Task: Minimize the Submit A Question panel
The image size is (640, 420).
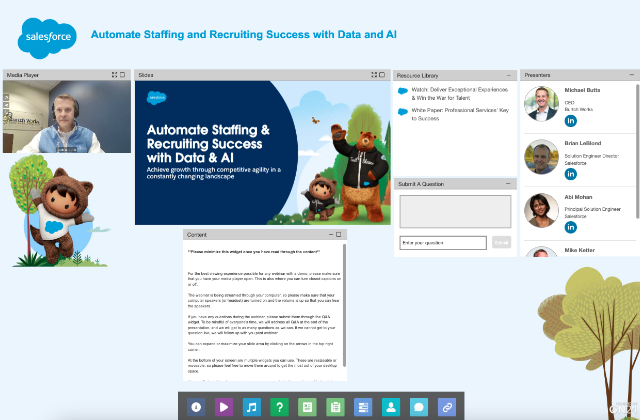Action: (508, 184)
